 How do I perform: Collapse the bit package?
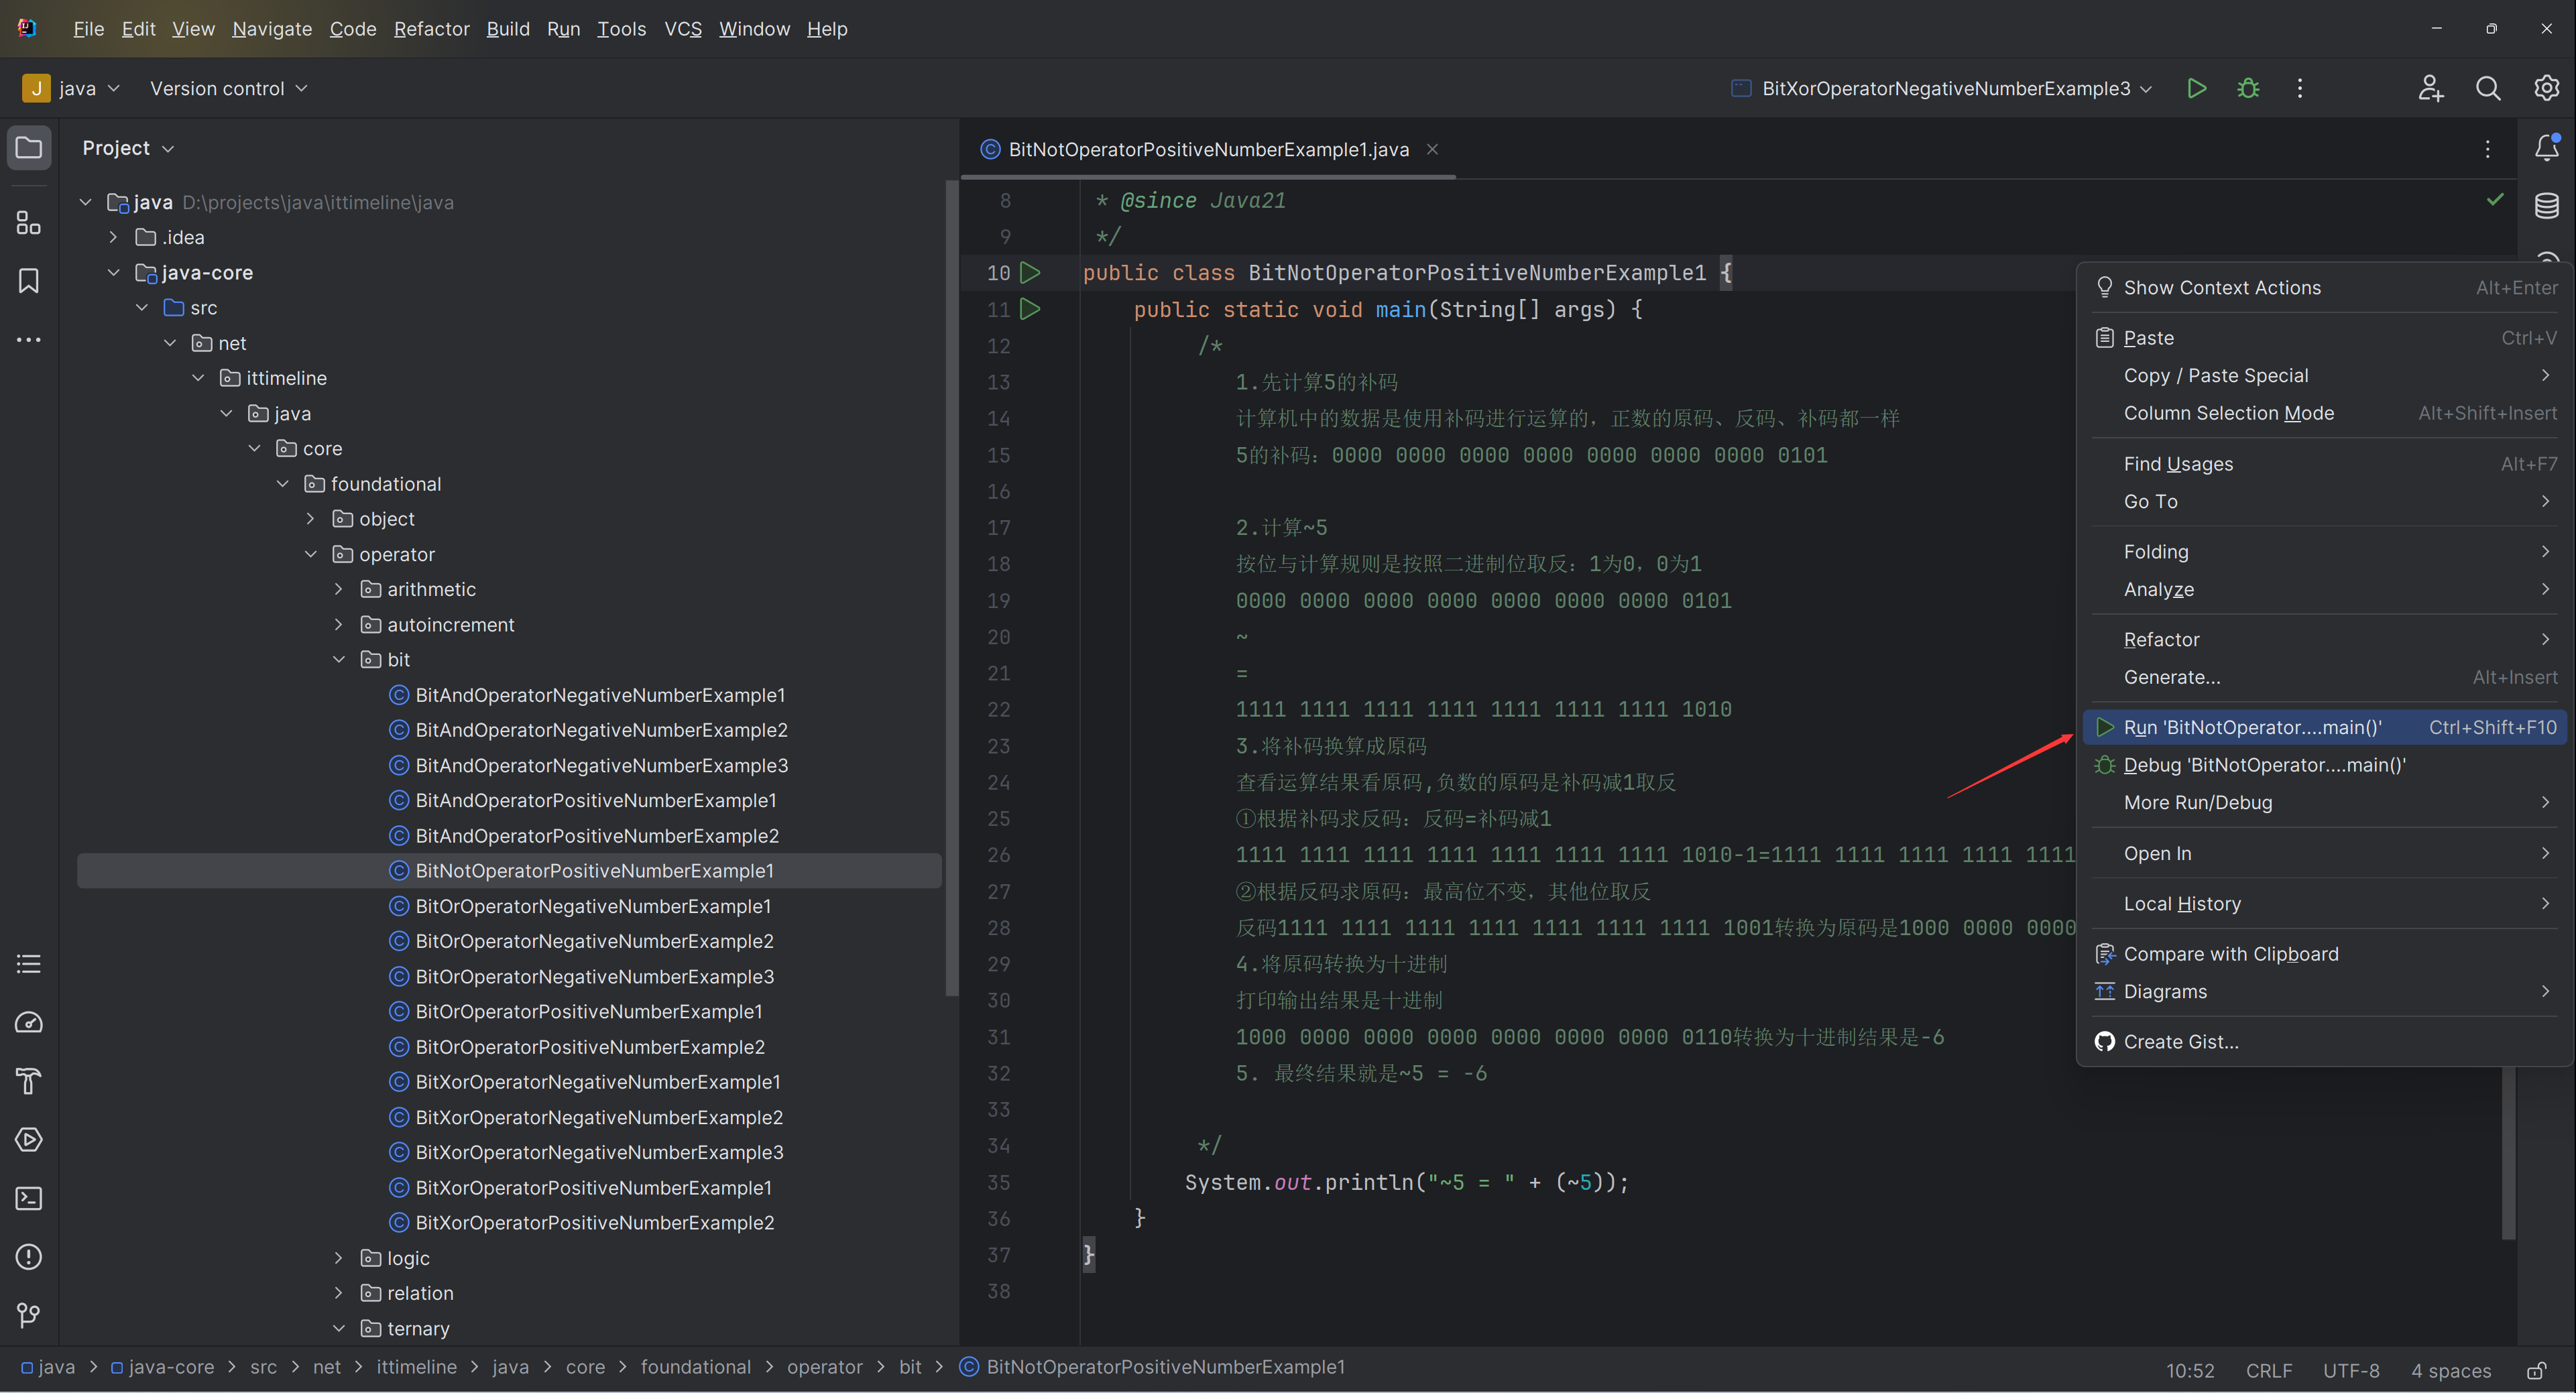338,659
